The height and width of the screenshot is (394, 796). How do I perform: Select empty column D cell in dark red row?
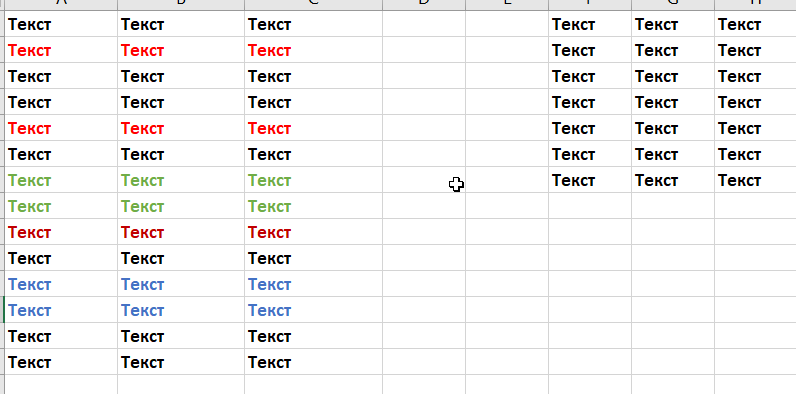point(423,232)
